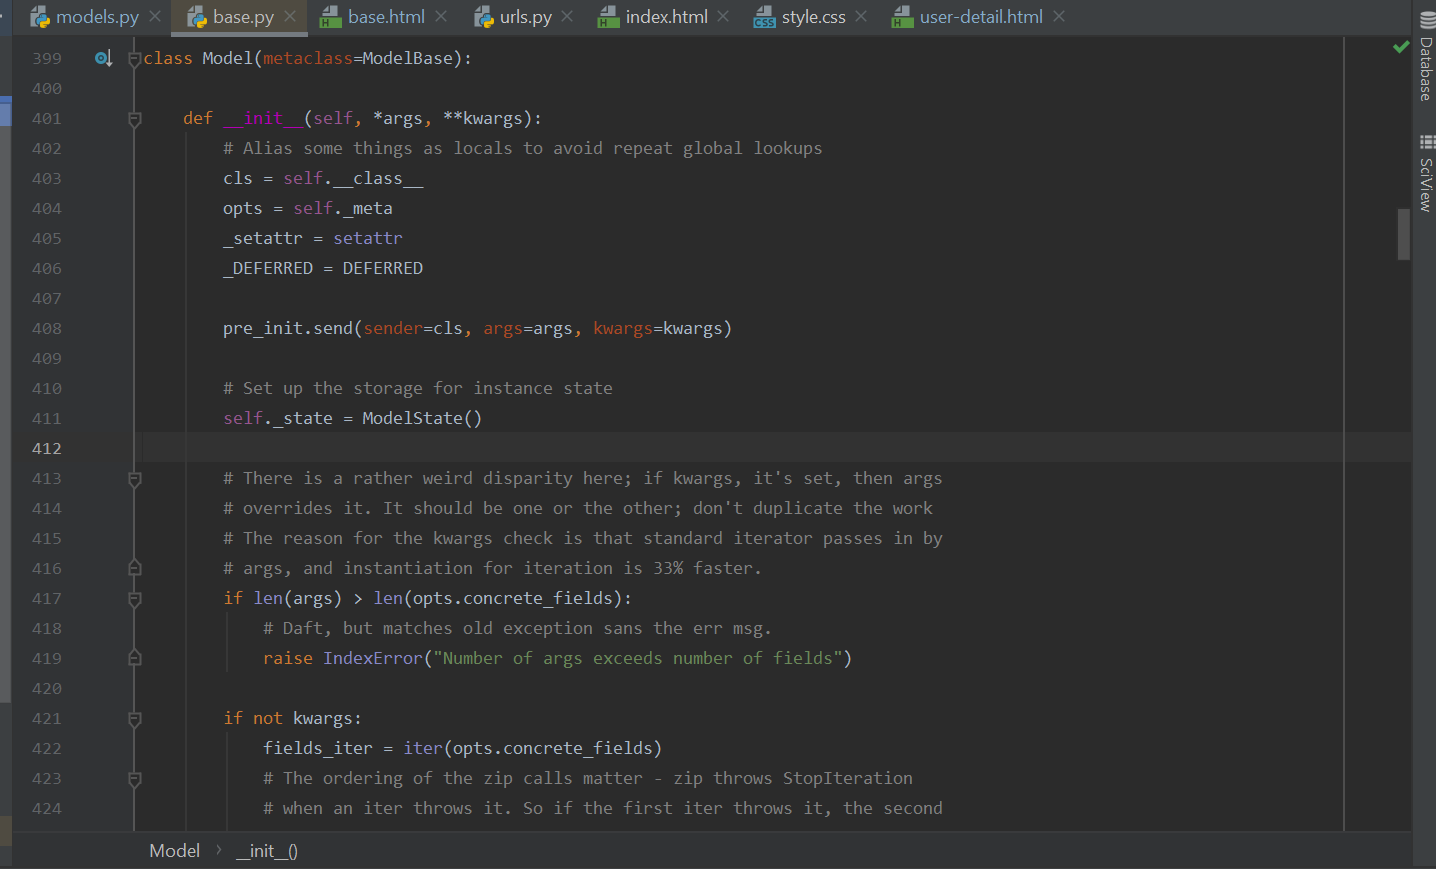Close the user-detail.html tab

[x=1059, y=17]
